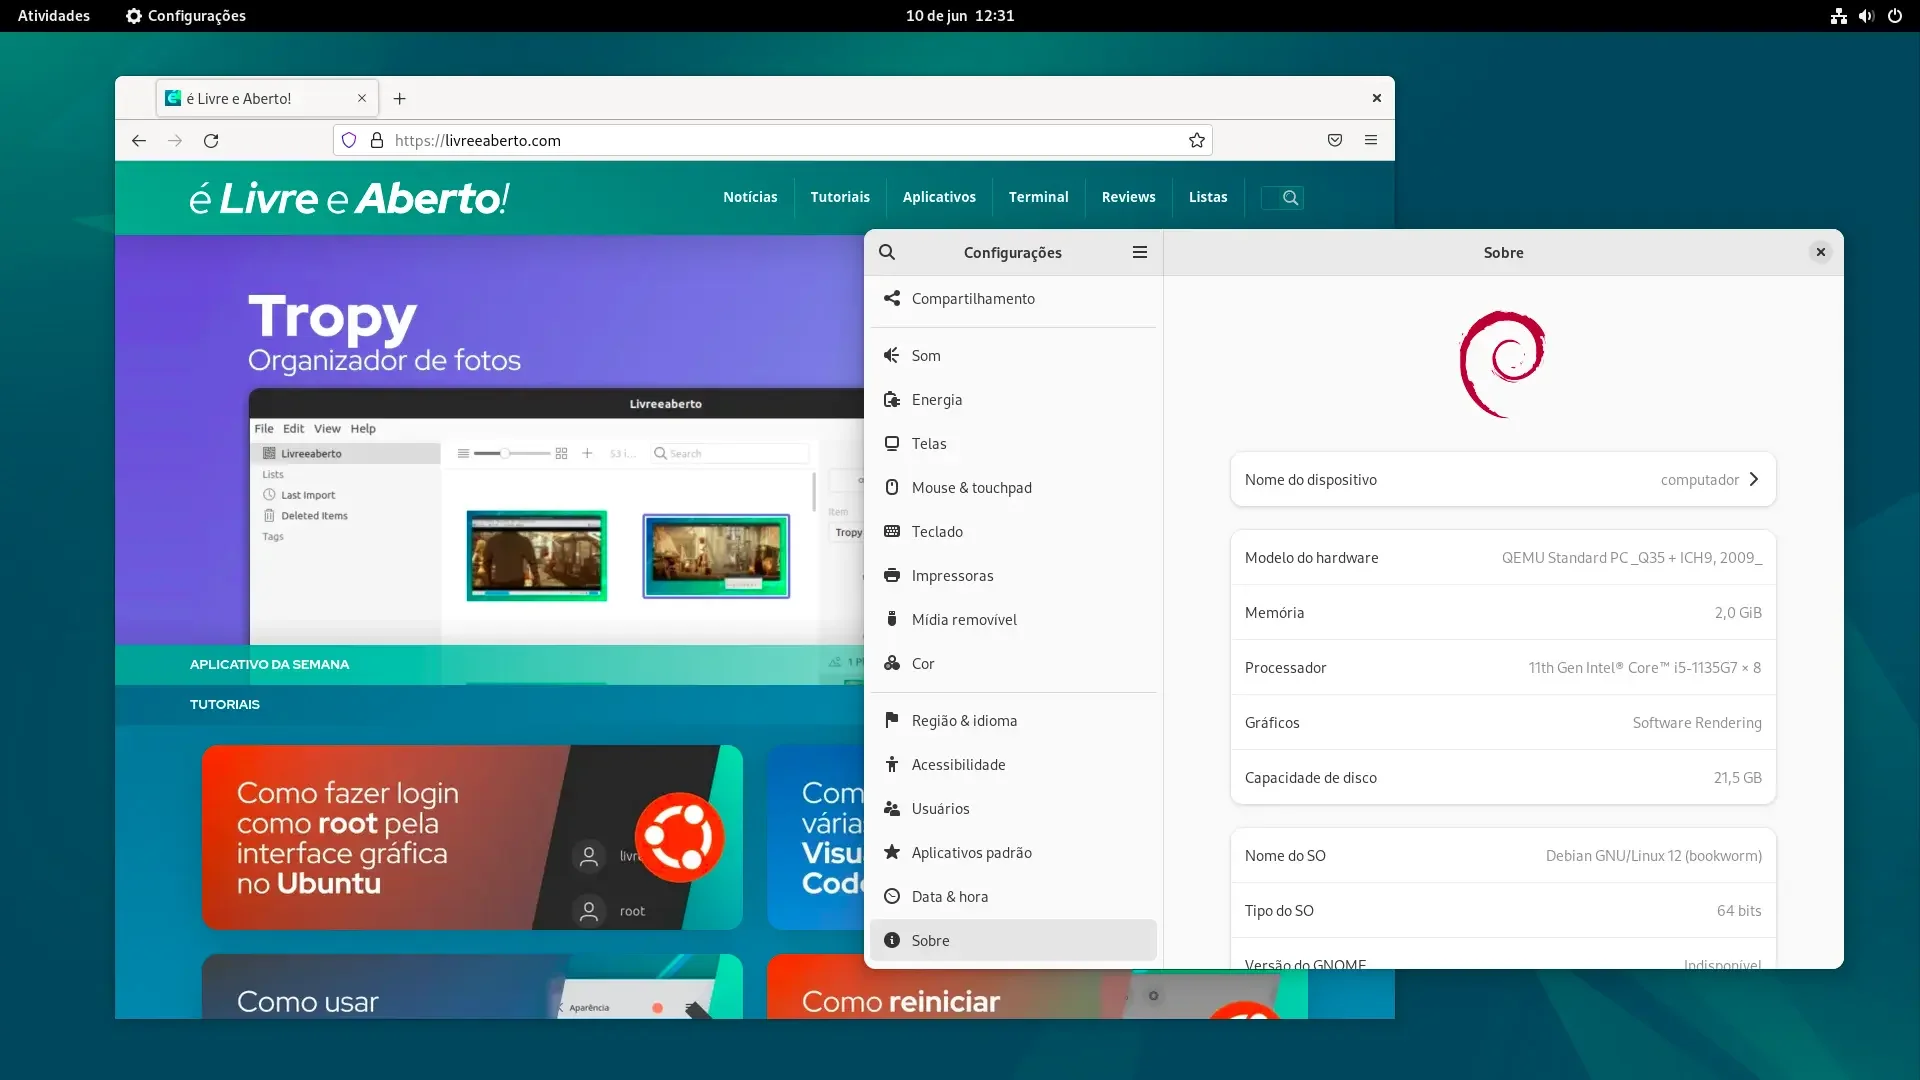Click the Modelo do hardware row
Screen dimensions: 1920x1080
1503,558
